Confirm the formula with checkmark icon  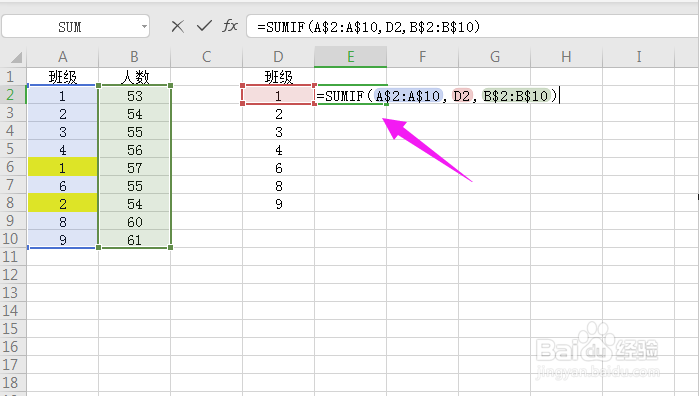204,26
